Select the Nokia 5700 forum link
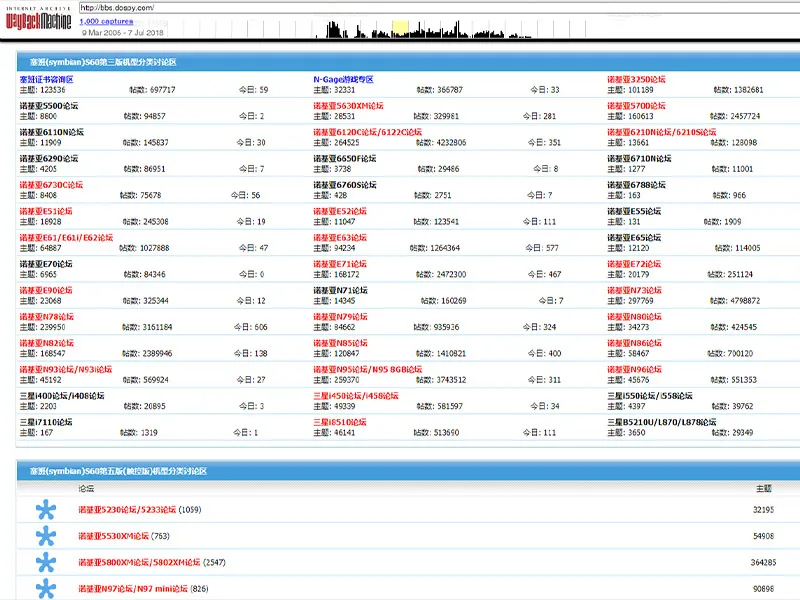 pyautogui.click(x=636, y=106)
